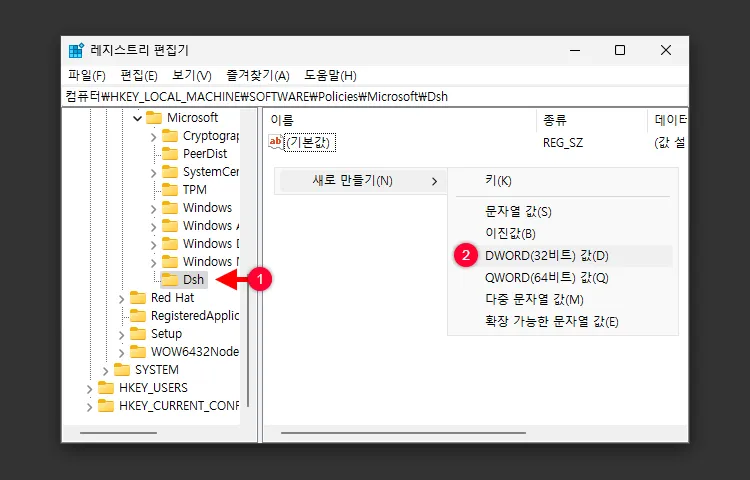Select the TPM key label
This screenshot has height=480, width=750.
click(195, 190)
